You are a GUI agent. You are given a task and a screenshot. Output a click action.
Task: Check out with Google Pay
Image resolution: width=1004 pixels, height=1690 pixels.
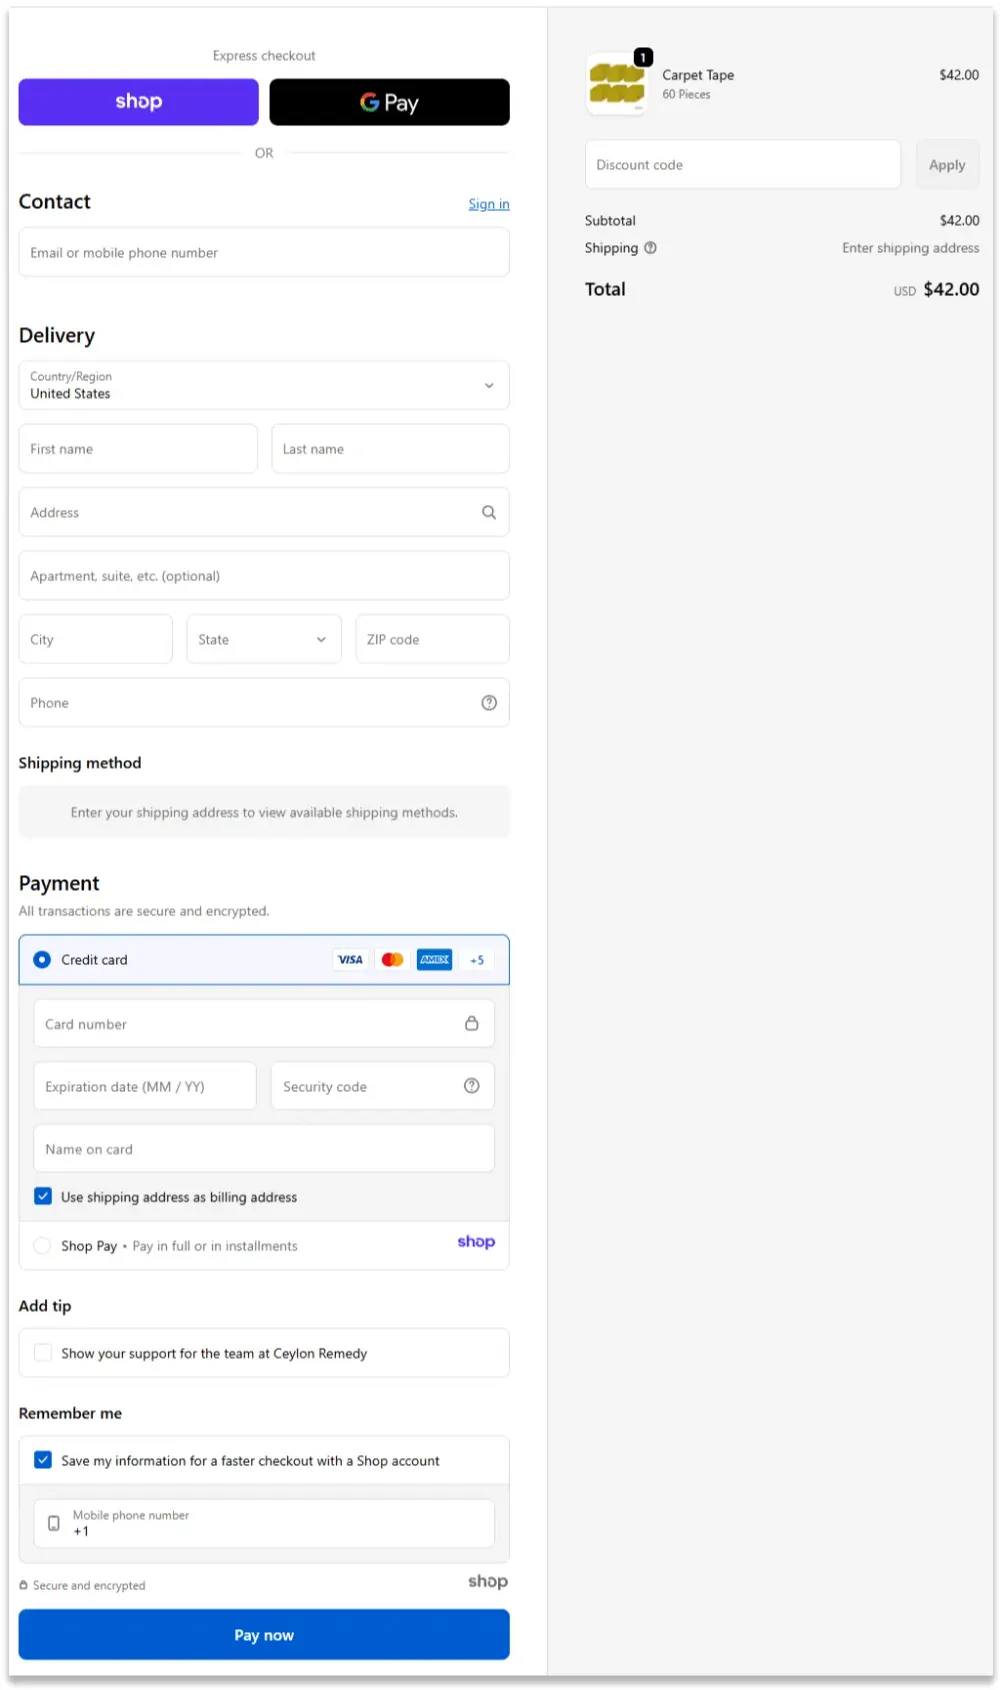click(389, 102)
